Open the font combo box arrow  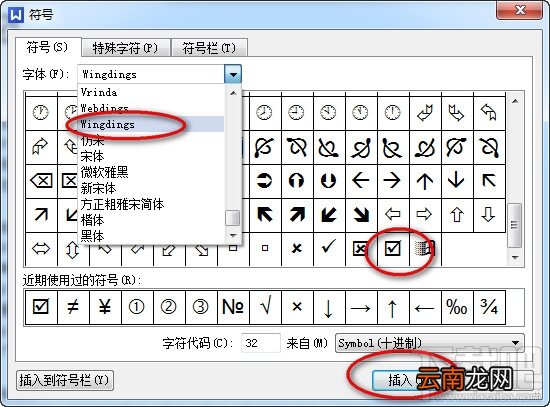233,74
